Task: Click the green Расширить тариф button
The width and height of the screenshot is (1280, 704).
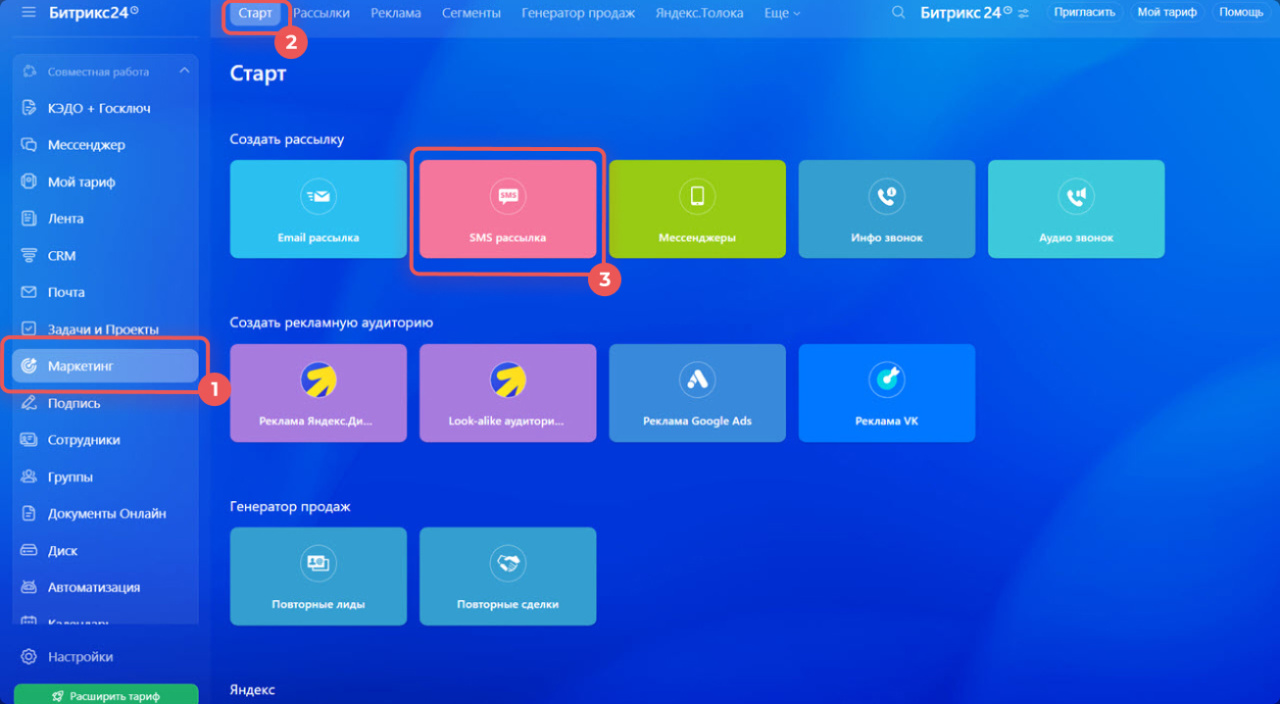Action: 106,696
